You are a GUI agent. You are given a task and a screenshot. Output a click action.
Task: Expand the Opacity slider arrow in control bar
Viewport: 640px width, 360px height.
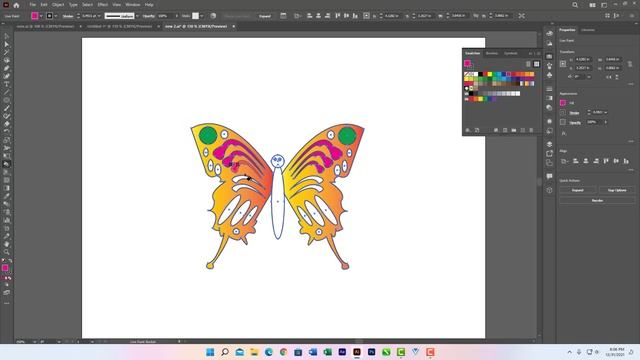click(177, 16)
